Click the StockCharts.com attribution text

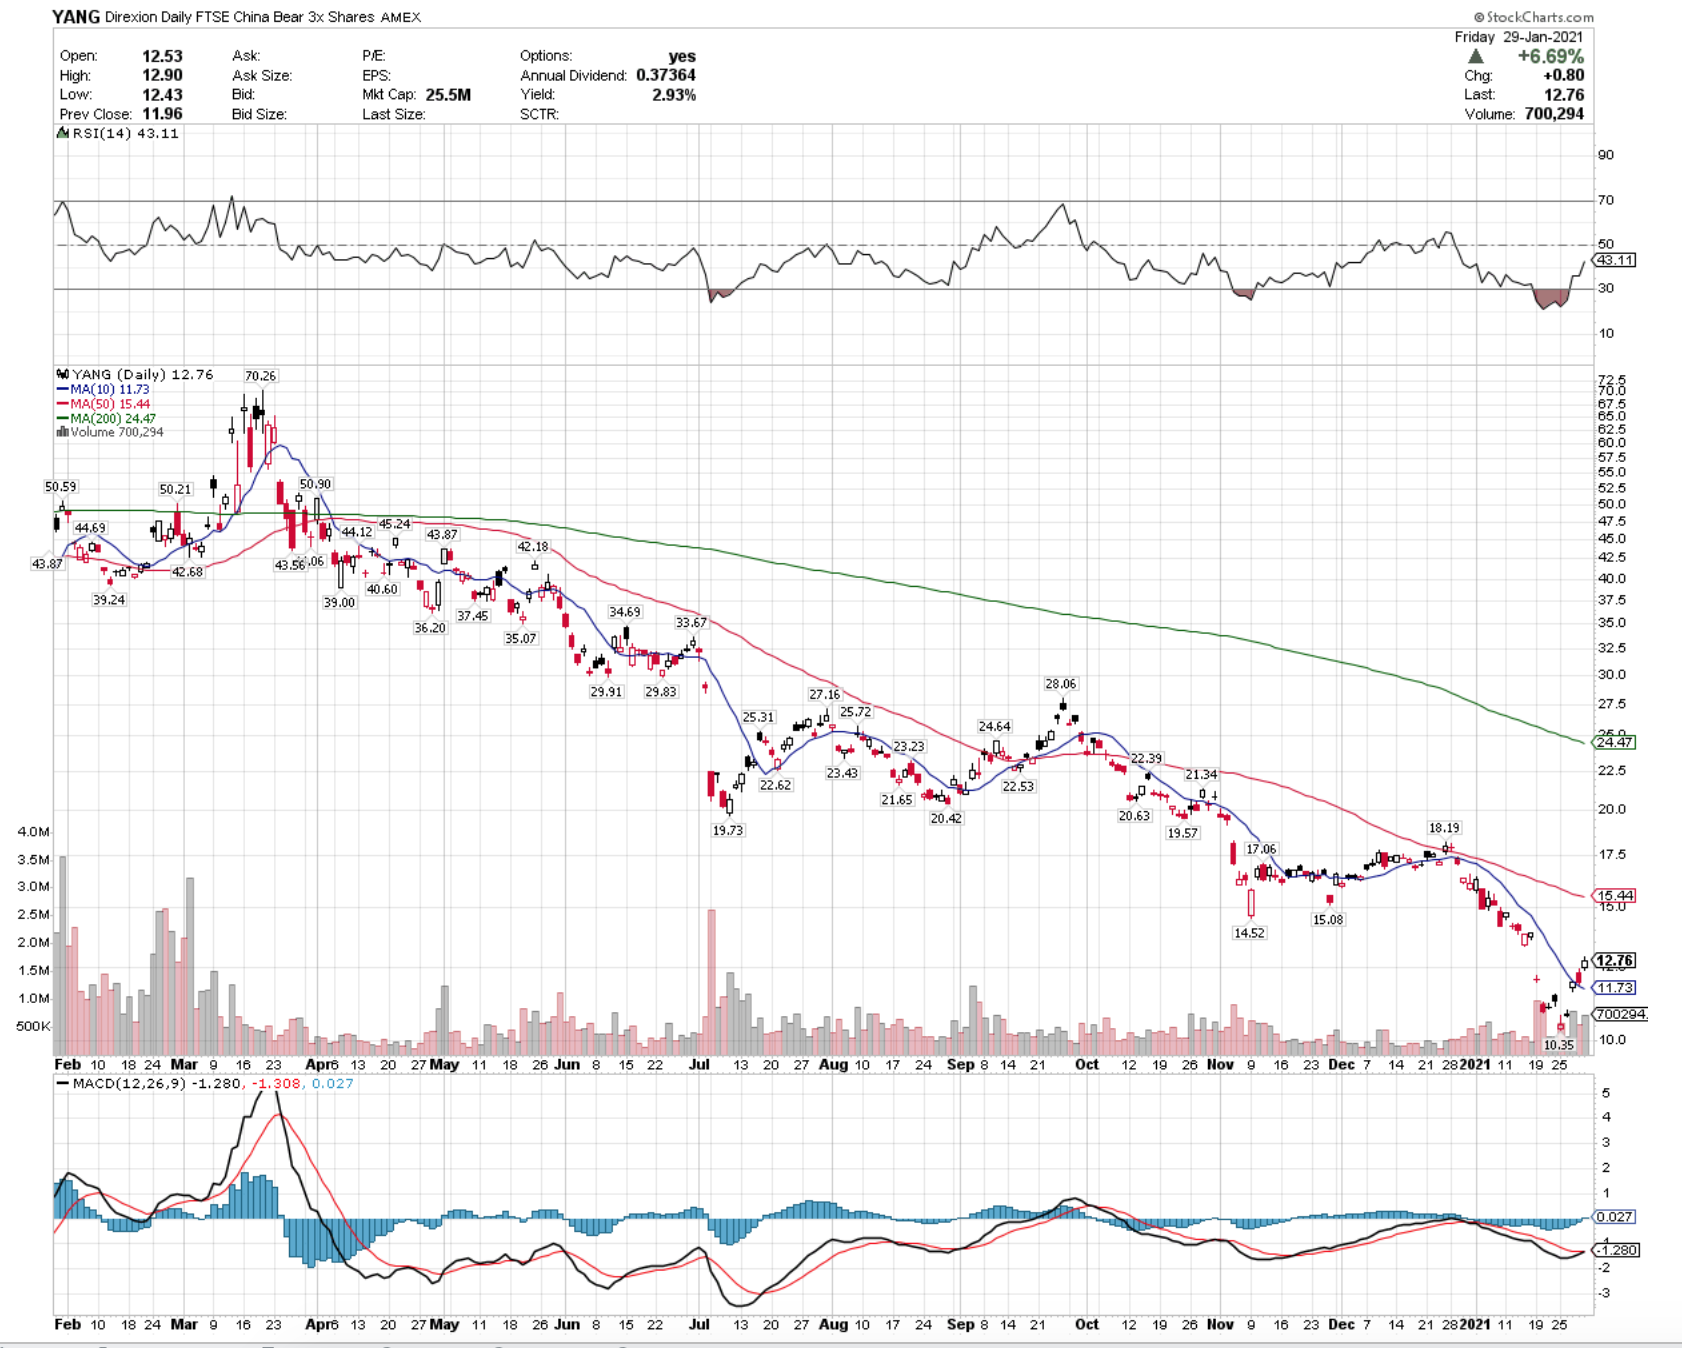1533,16
